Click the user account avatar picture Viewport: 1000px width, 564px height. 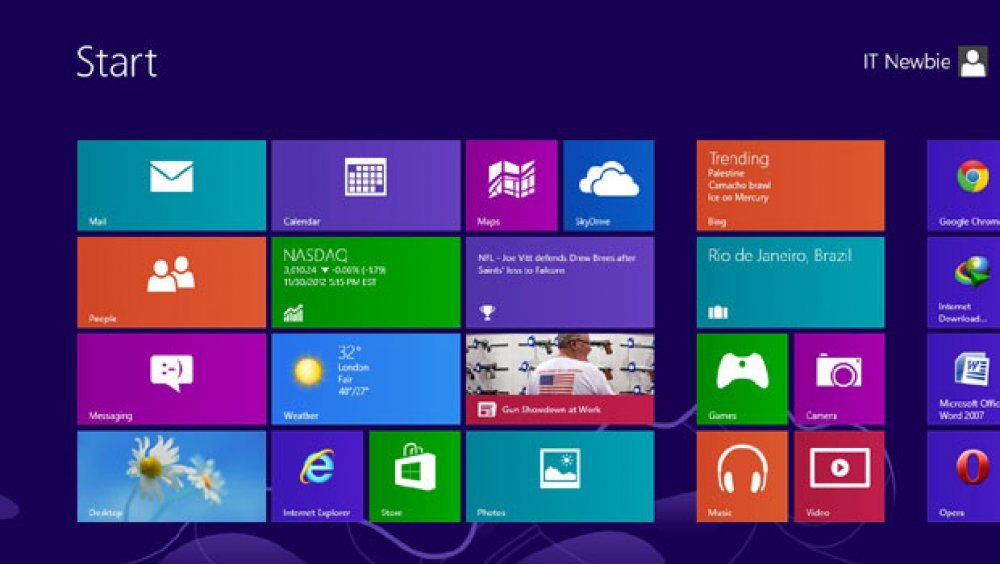pyautogui.click(x=973, y=62)
